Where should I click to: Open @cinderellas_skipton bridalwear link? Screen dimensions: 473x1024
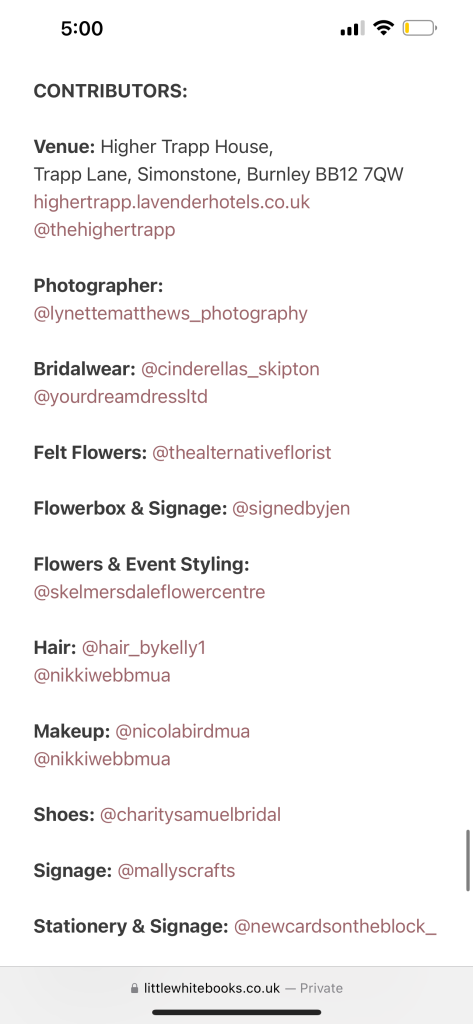pyautogui.click(x=231, y=369)
